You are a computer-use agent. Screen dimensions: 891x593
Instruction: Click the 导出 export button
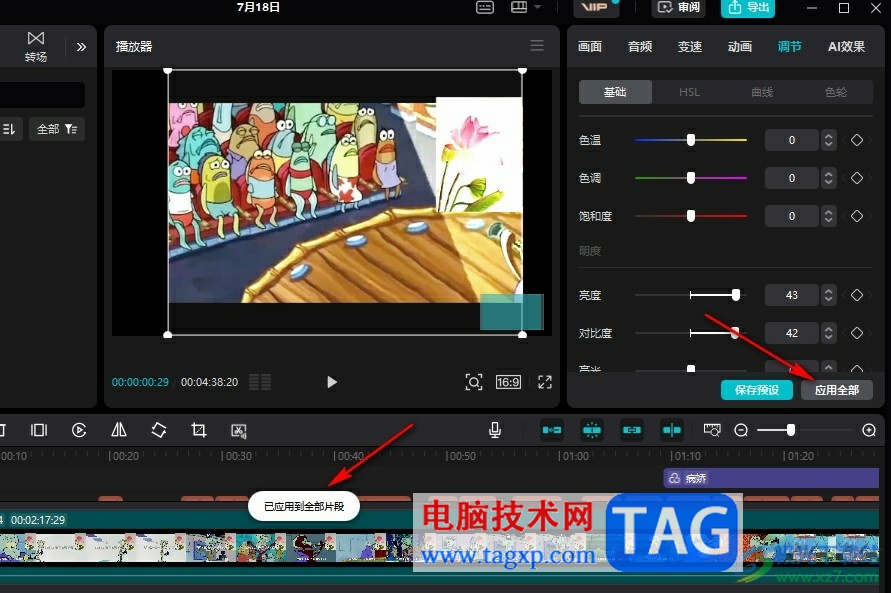[x=748, y=7]
